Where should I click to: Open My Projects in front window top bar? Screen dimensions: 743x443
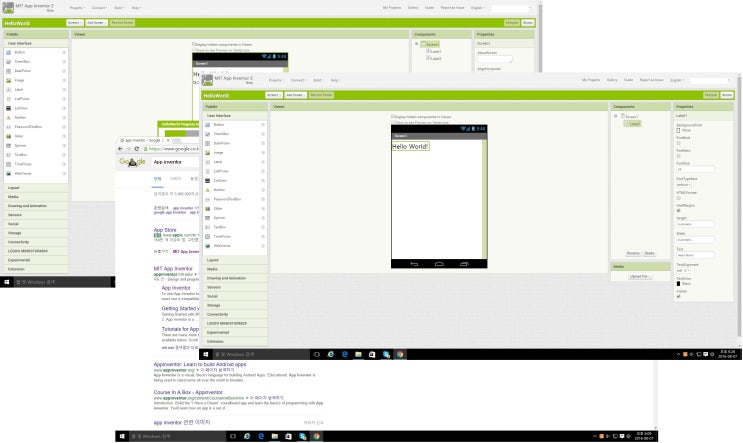click(x=590, y=80)
